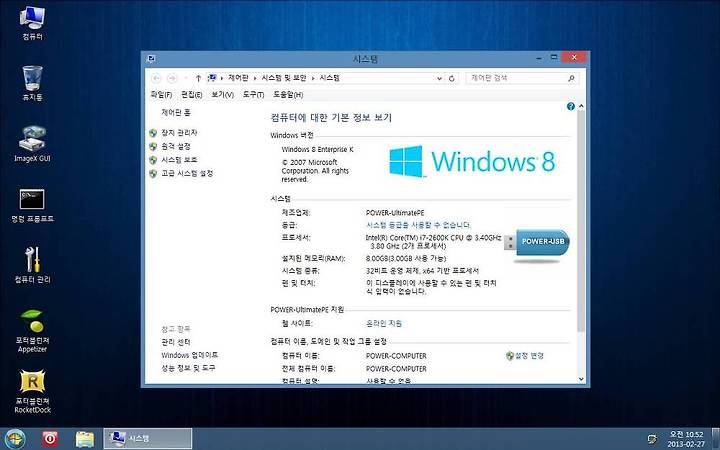Click the system rating unavailable link
Viewport: 720px width, 450px height.
click(418, 225)
